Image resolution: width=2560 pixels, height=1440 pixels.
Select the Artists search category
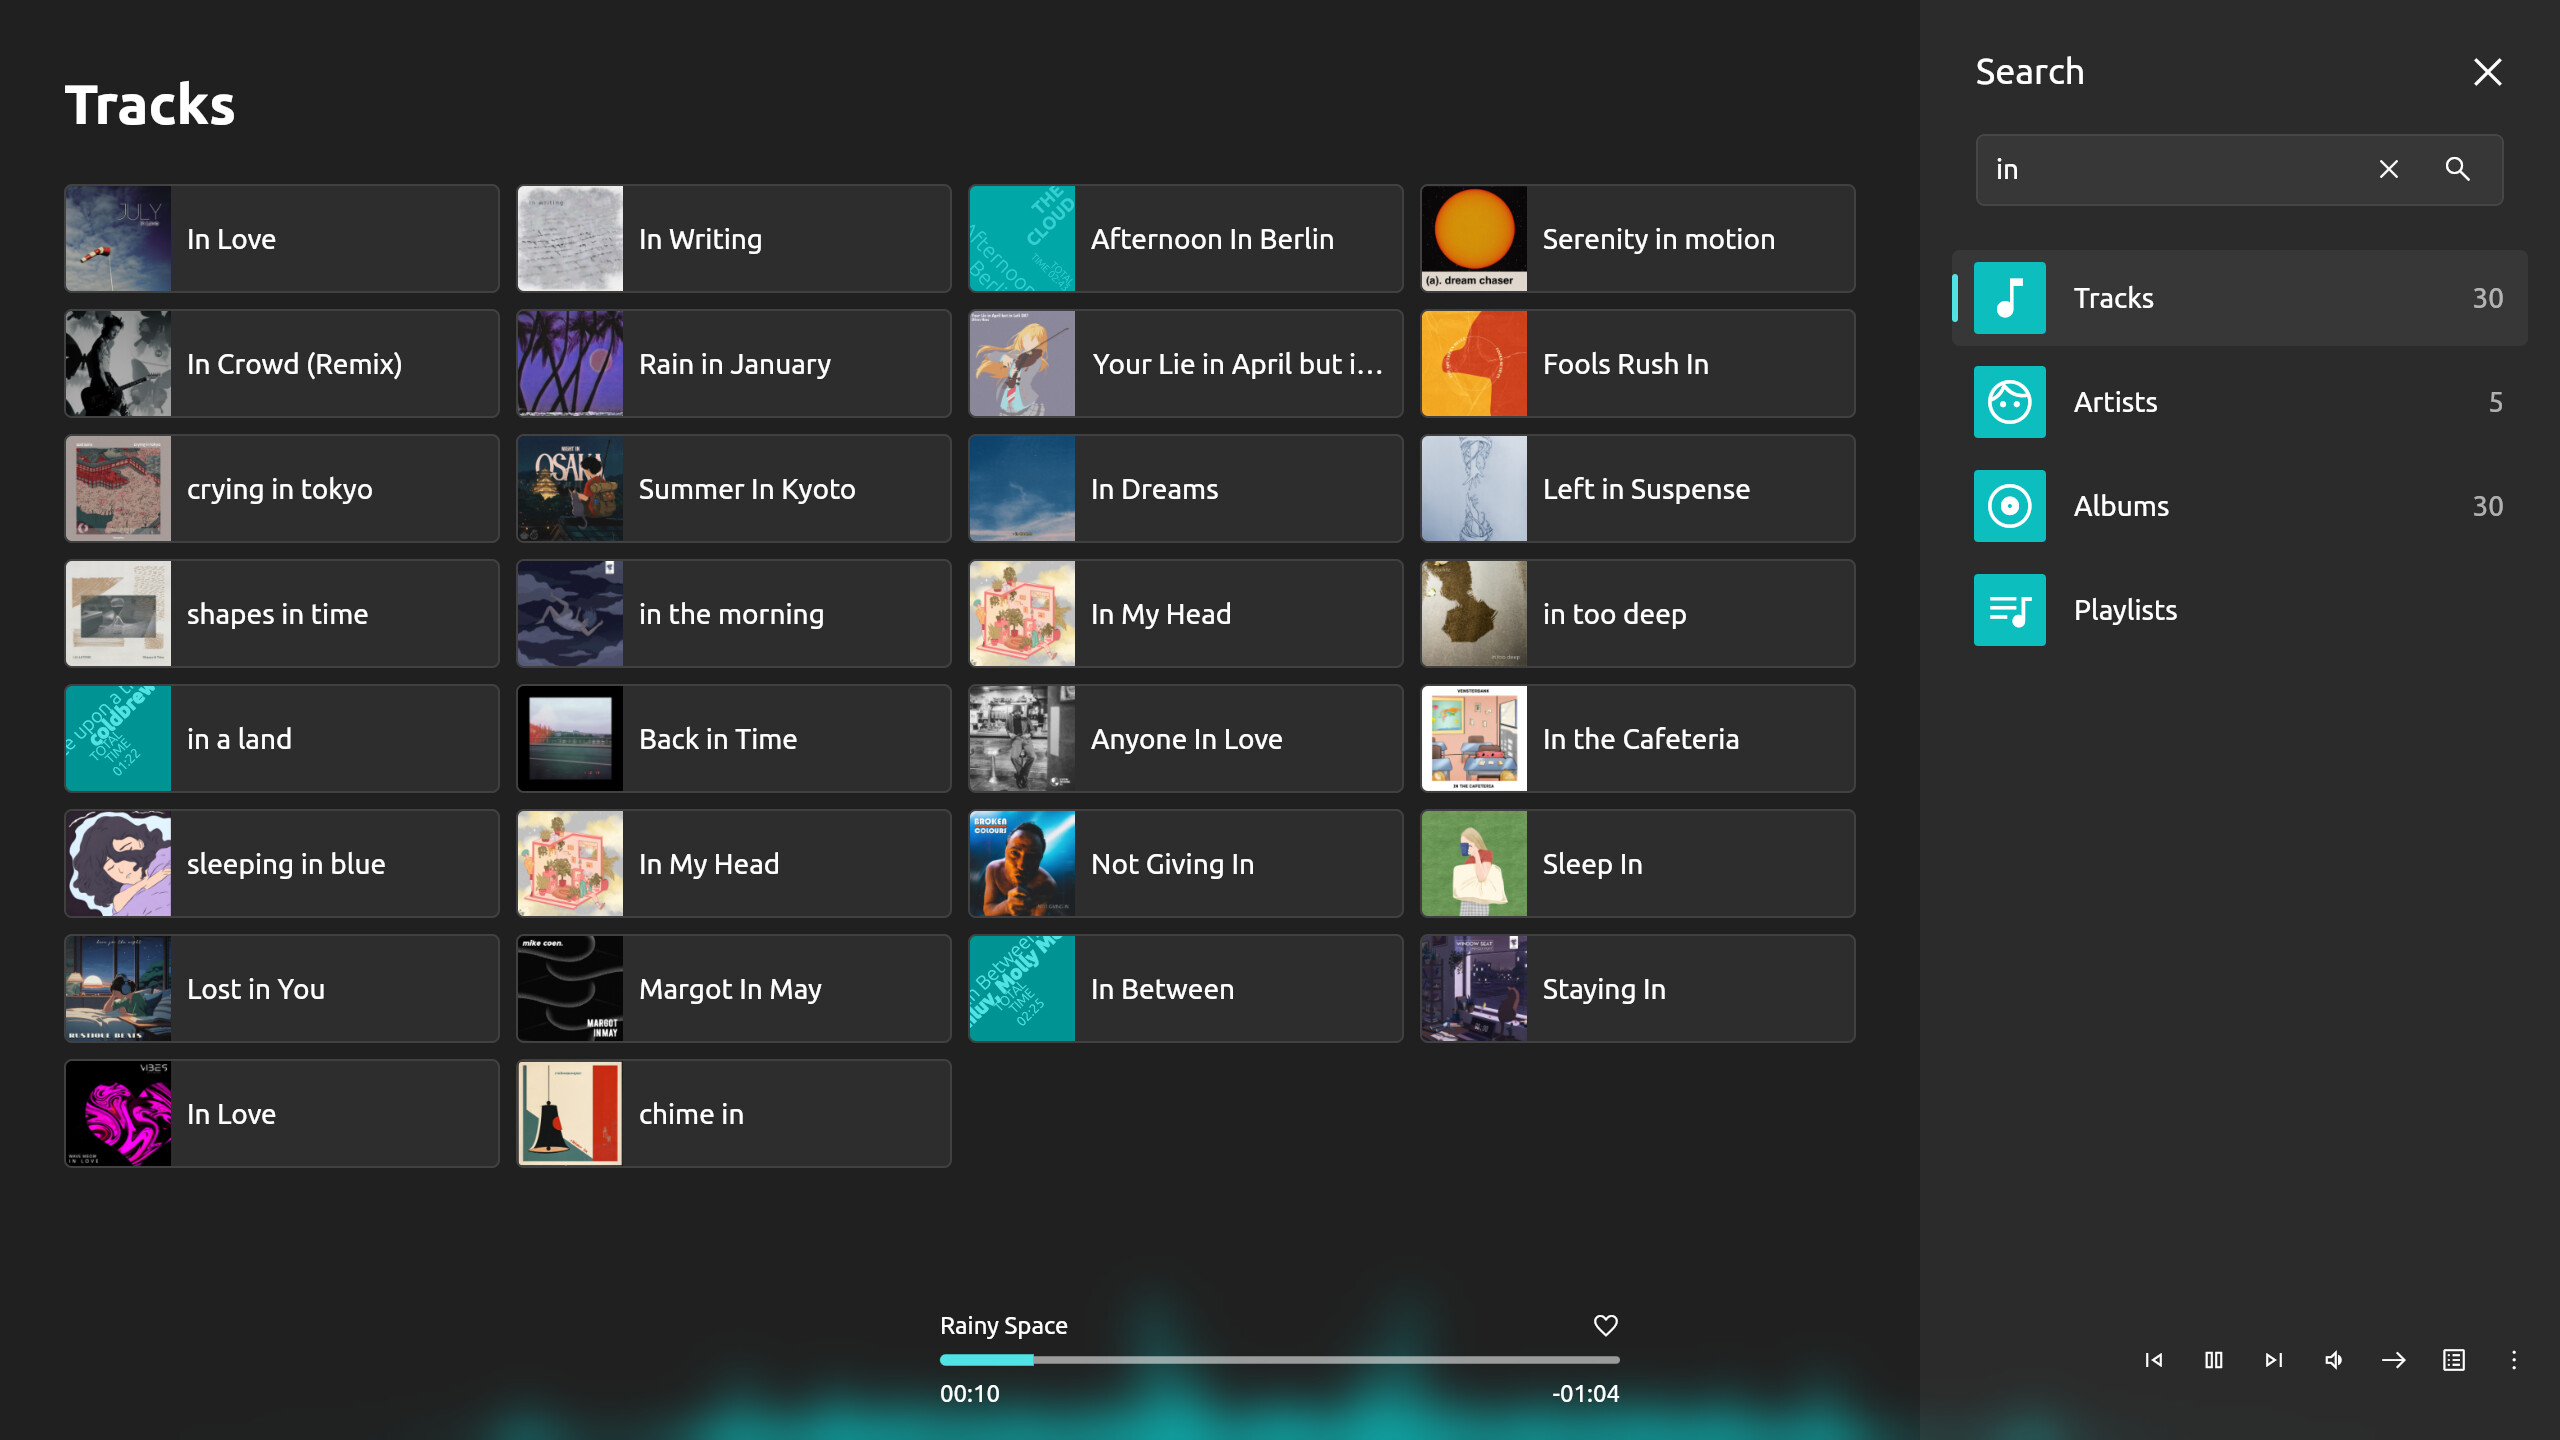click(x=2239, y=402)
